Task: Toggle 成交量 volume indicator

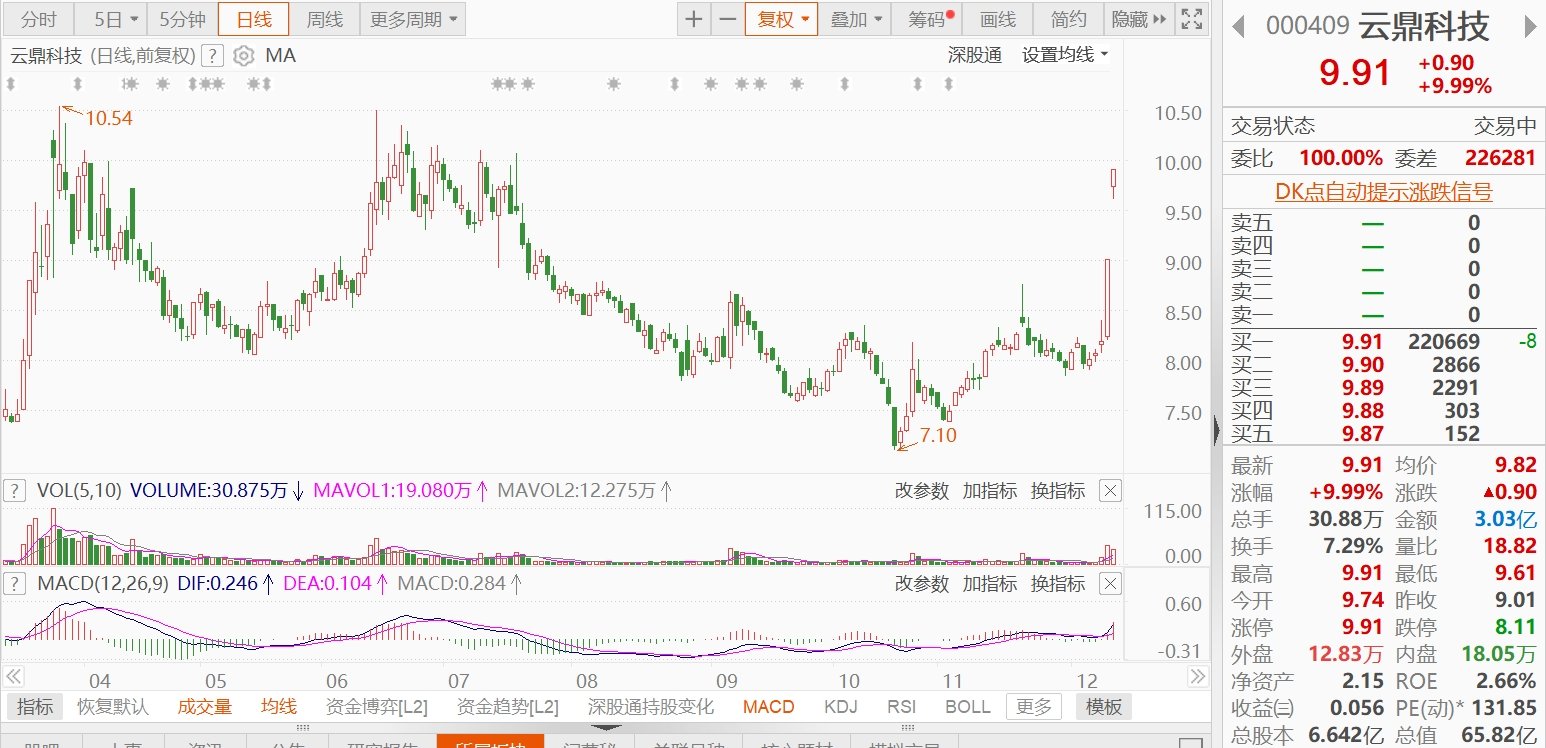Action: 205,707
